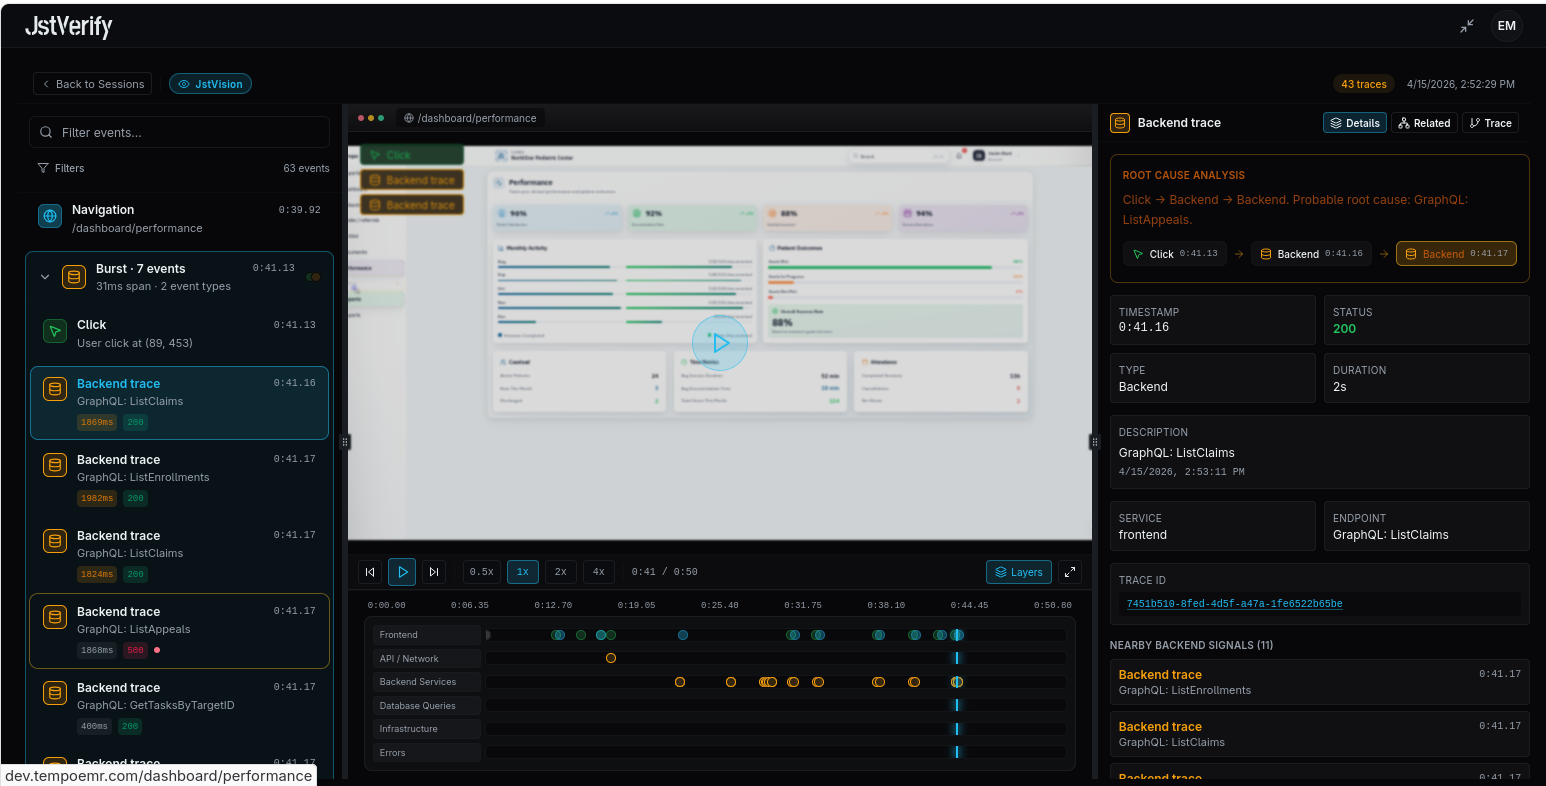Image resolution: width=1546 pixels, height=786 pixels.
Task: Select the ListAppeals backend trace row
Action: (180, 631)
